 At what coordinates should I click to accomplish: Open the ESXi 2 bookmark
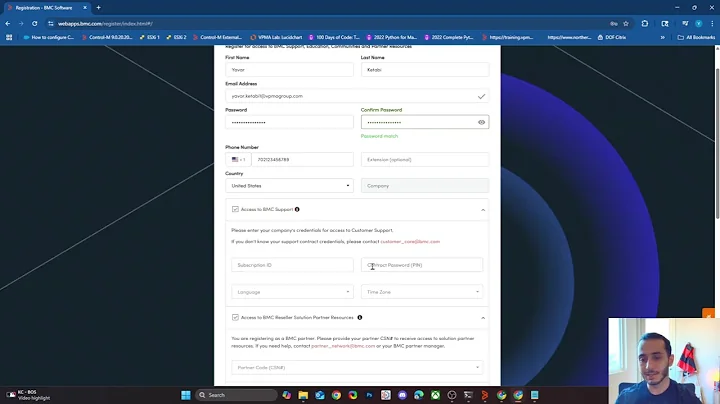coord(176,37)
